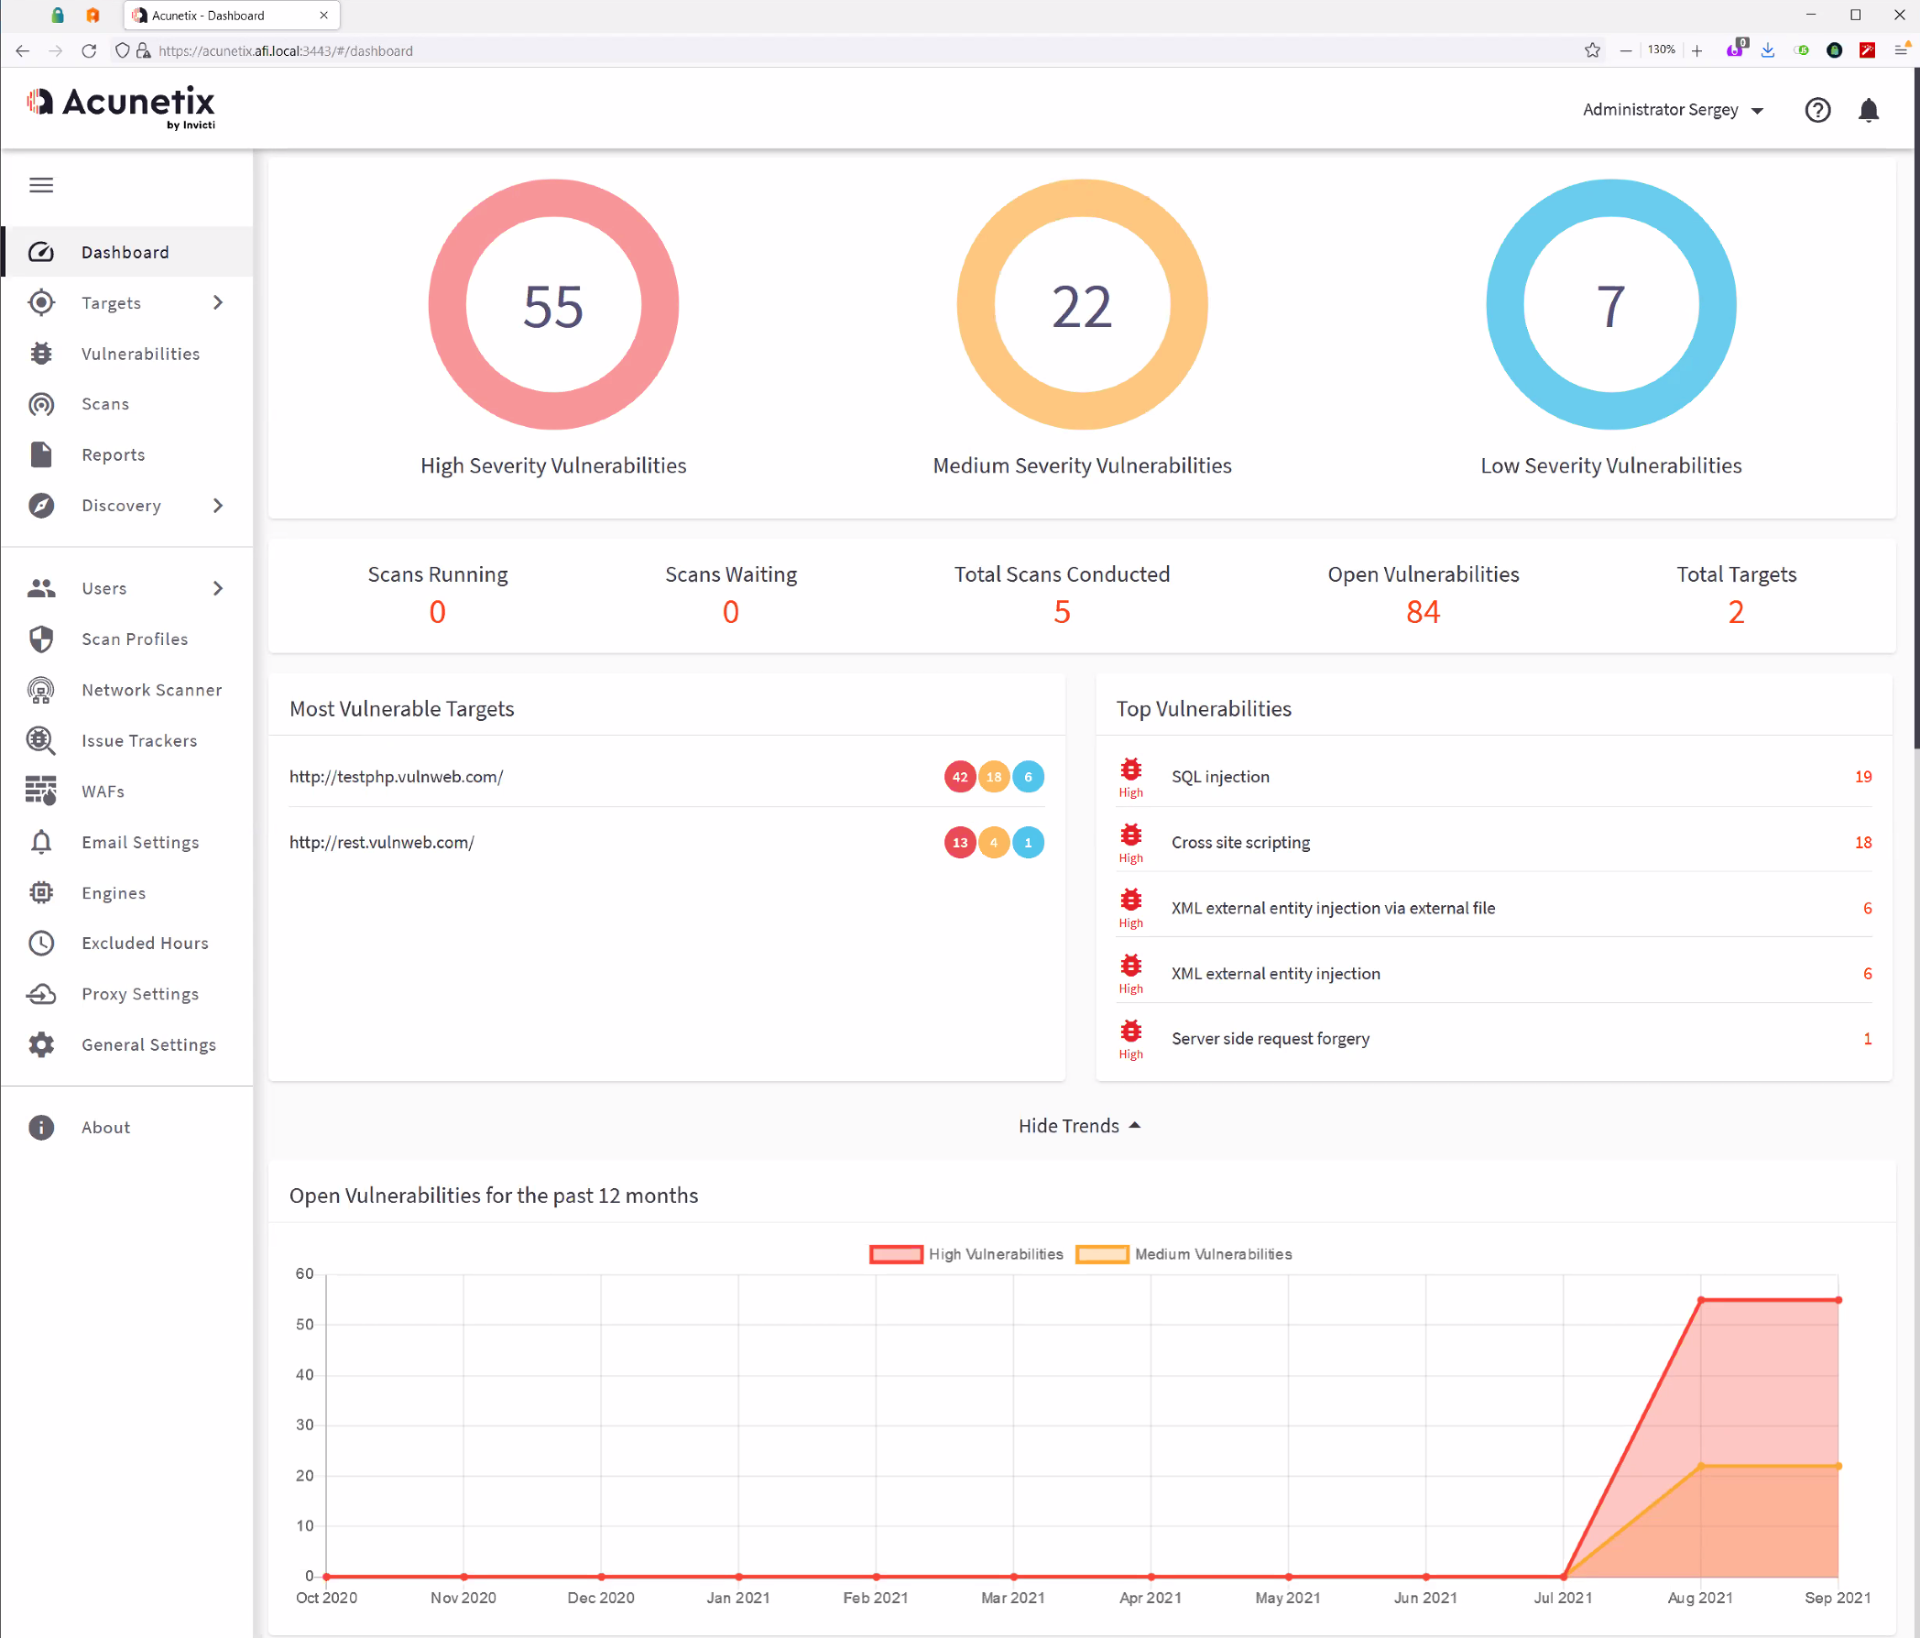Image resolution: width=1920 pixels, height=1638 pixels.
Task: Open the Network Scanner icon
Action: [41, 690]
